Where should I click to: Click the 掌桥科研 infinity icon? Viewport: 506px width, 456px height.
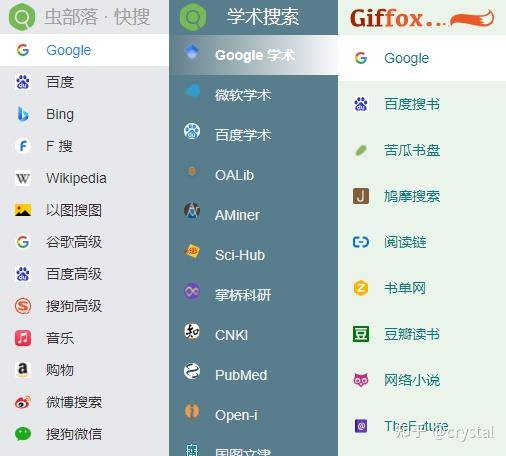tap(192, 291)
